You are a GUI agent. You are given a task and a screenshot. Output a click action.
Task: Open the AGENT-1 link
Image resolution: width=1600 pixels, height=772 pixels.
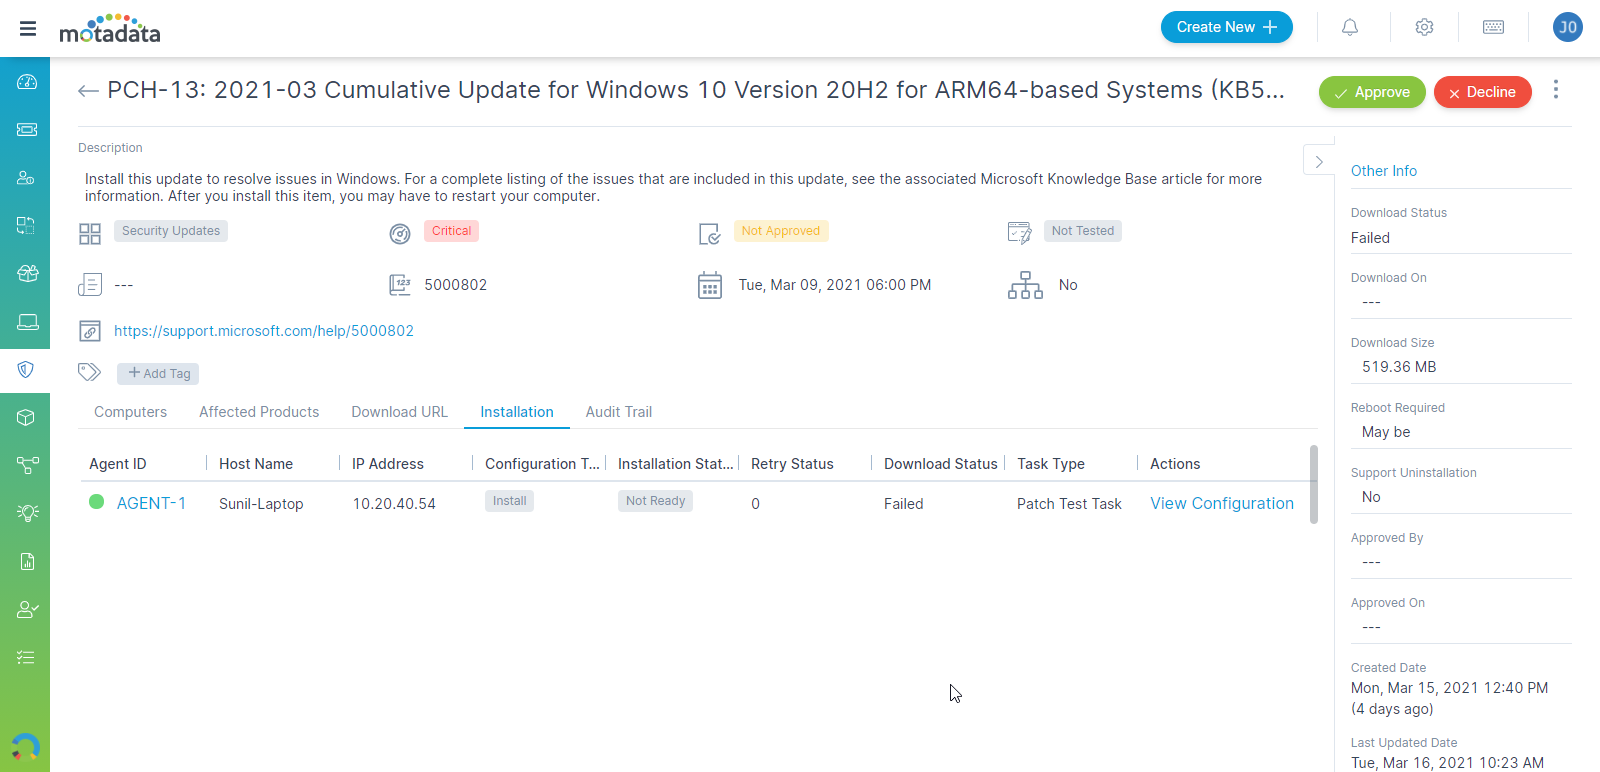151,503
